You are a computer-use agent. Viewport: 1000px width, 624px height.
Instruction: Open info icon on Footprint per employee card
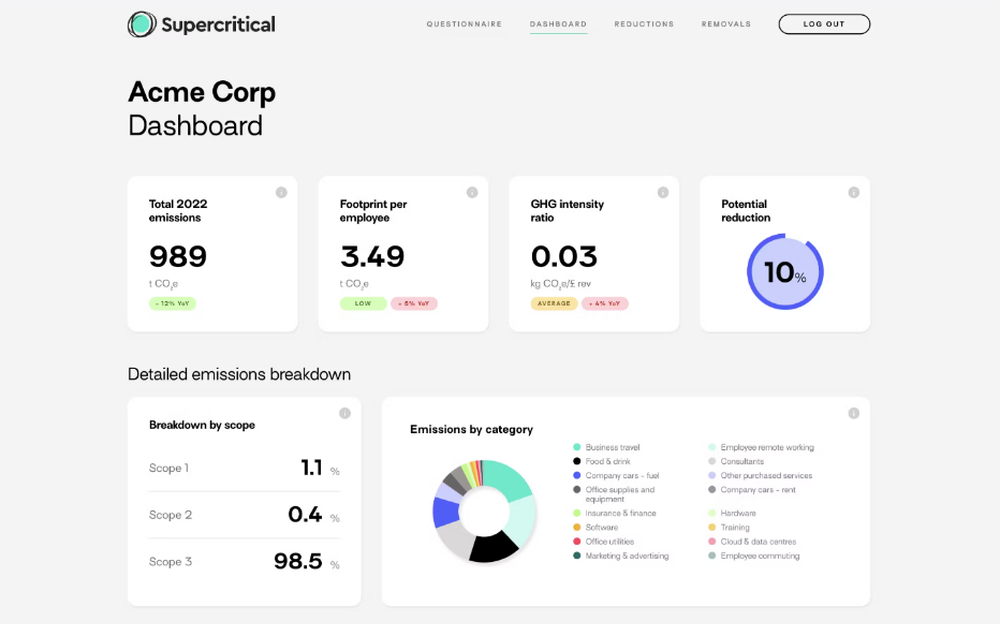coord(472,192)
